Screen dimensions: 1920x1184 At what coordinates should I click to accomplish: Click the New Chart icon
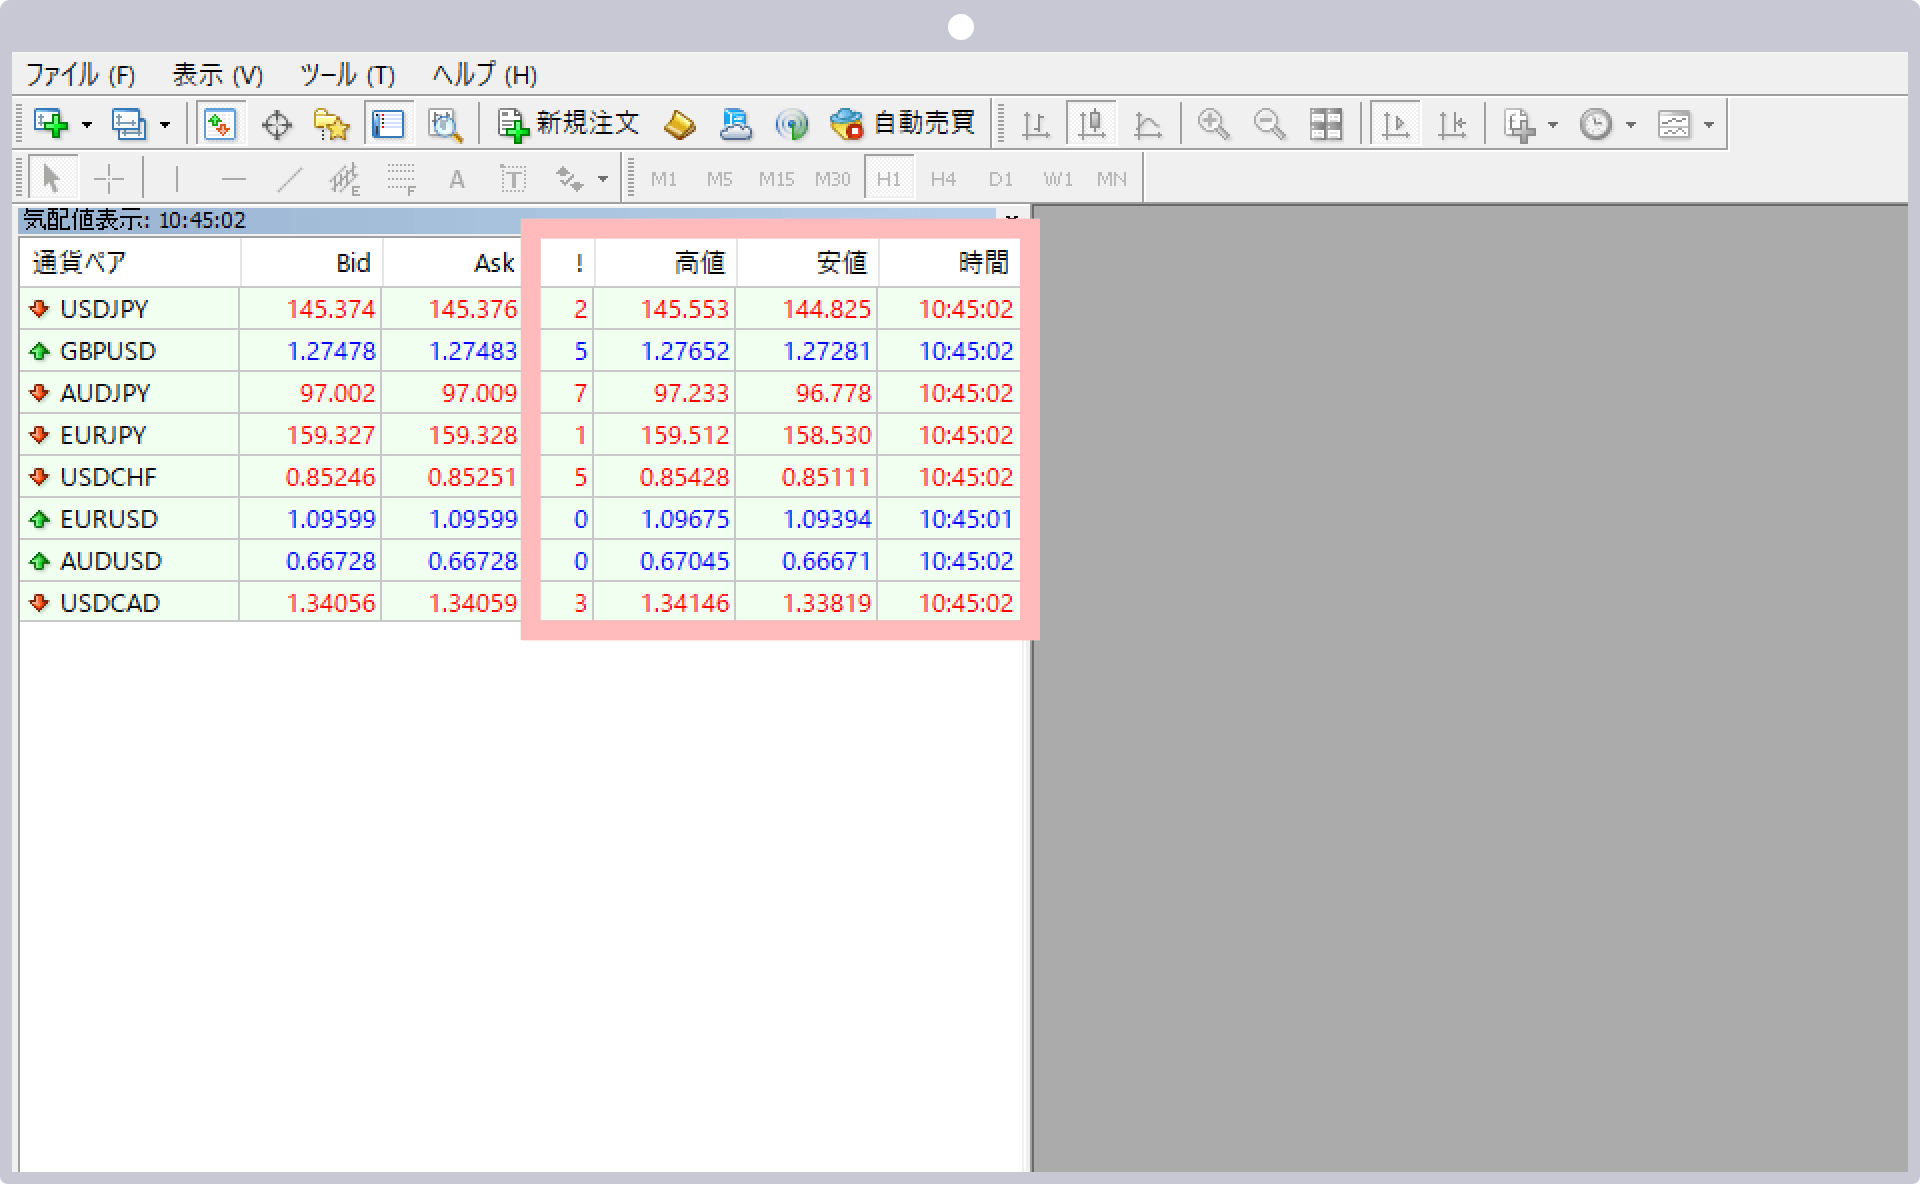(51, 124)
